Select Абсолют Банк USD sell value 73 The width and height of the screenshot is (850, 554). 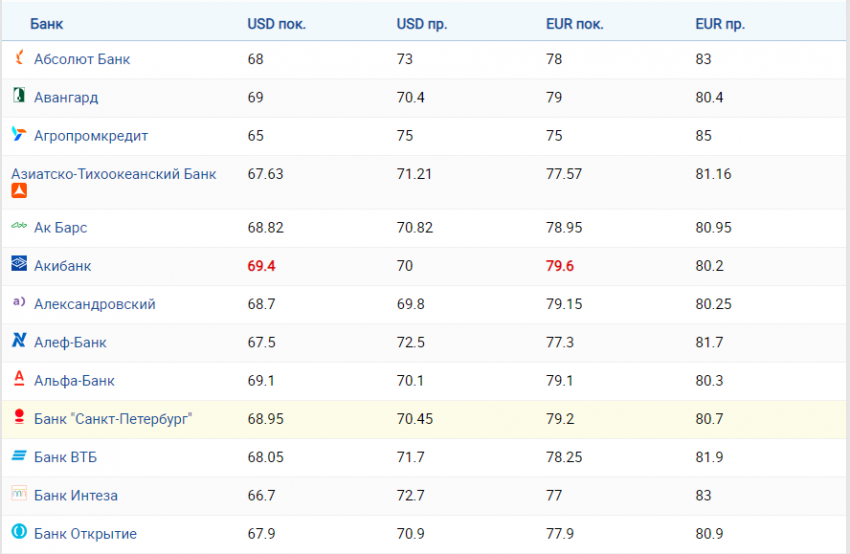405,59
